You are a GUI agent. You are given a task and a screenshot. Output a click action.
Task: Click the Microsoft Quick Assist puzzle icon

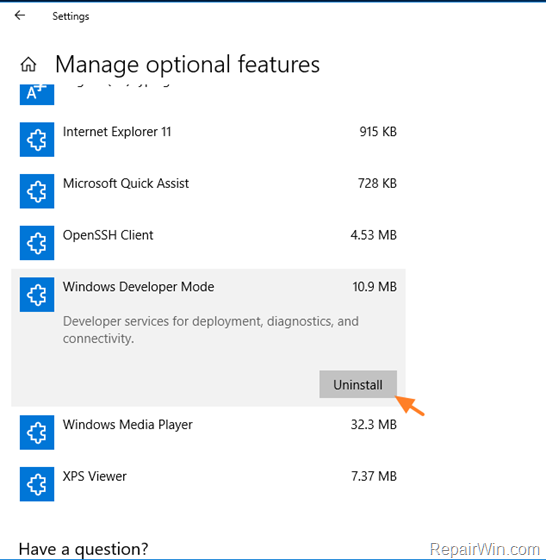(37, 191)
